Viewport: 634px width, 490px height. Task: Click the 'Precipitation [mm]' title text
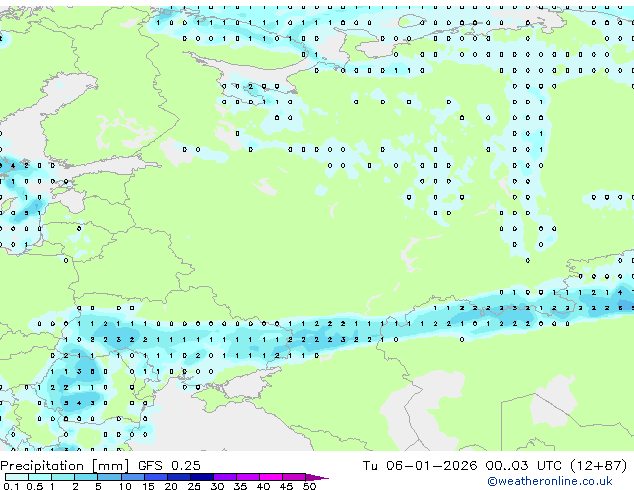click(x=65, y=466)
